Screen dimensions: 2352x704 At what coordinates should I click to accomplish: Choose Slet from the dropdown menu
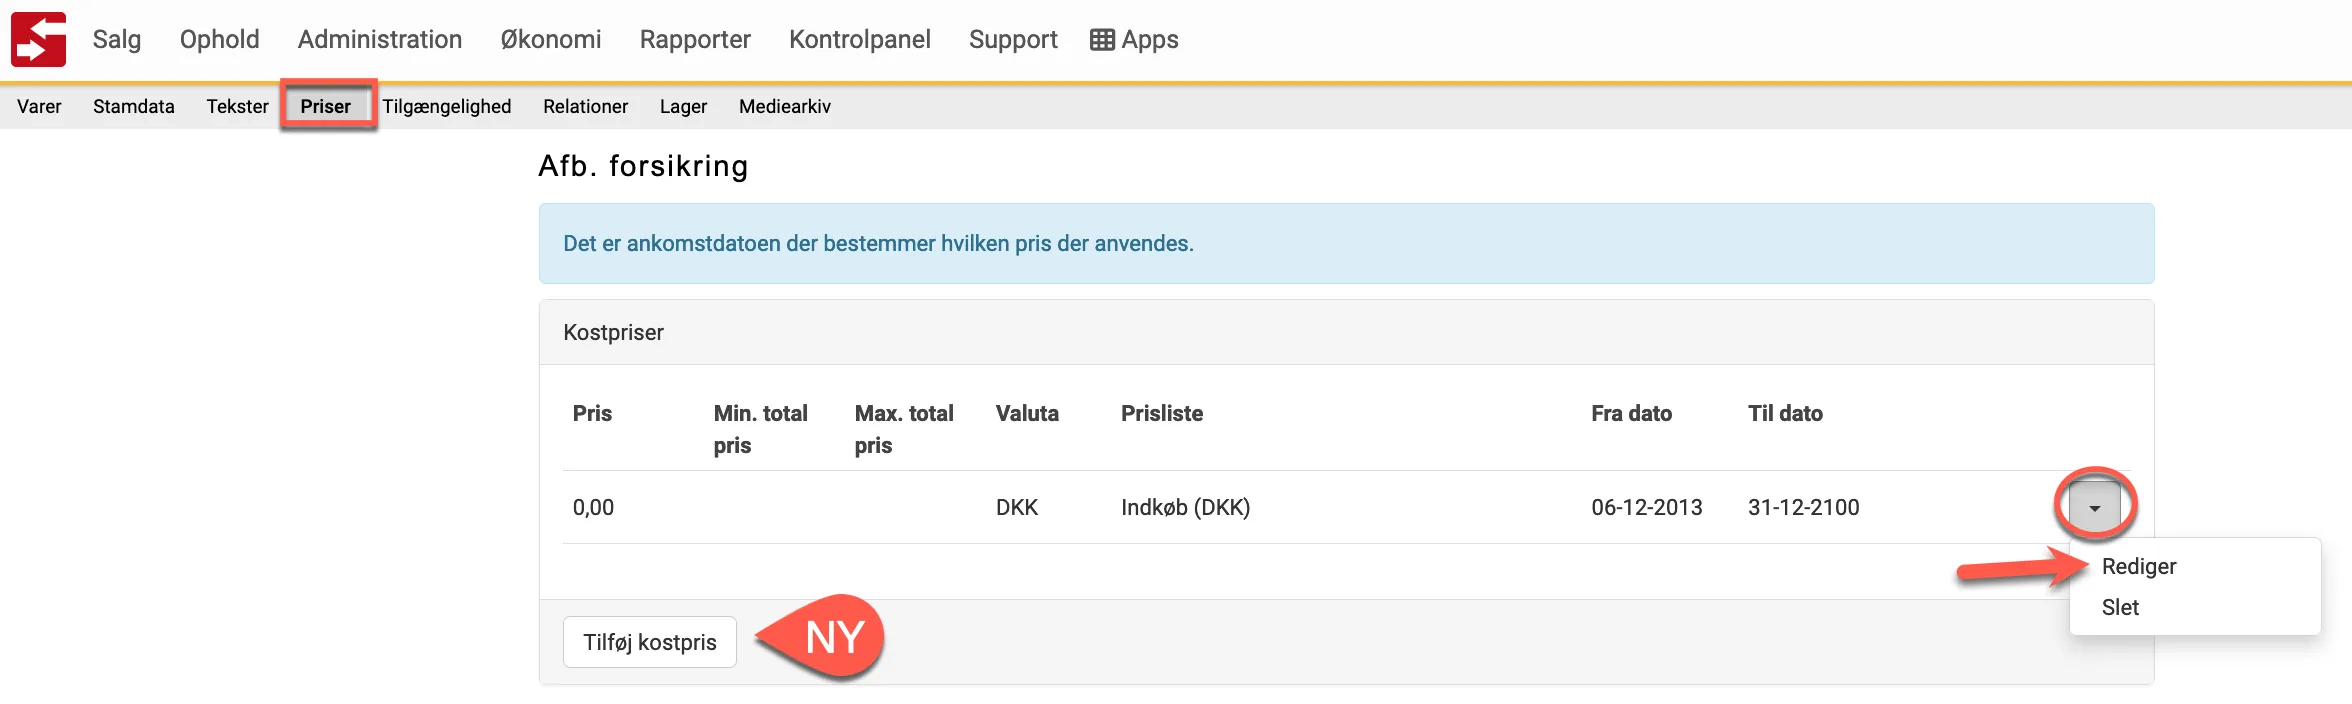2119,607
